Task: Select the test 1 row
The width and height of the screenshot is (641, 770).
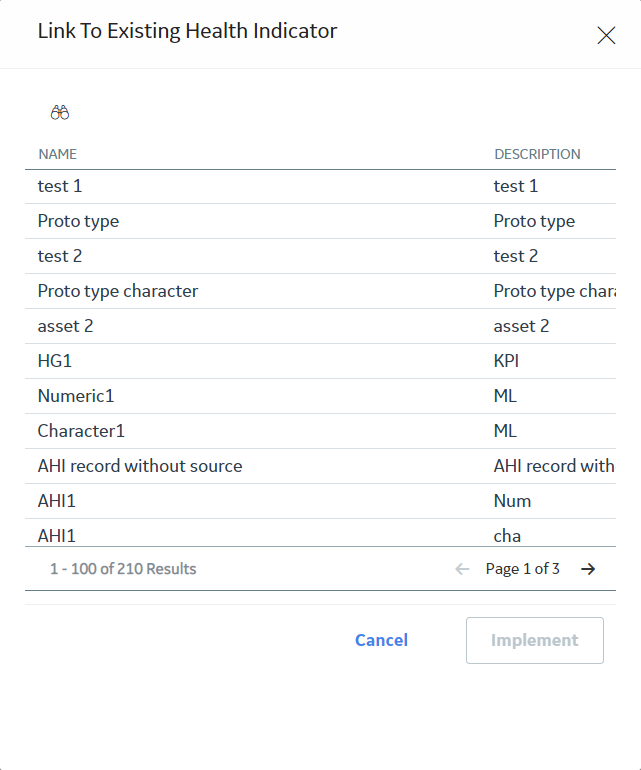Action: point(320,187)
